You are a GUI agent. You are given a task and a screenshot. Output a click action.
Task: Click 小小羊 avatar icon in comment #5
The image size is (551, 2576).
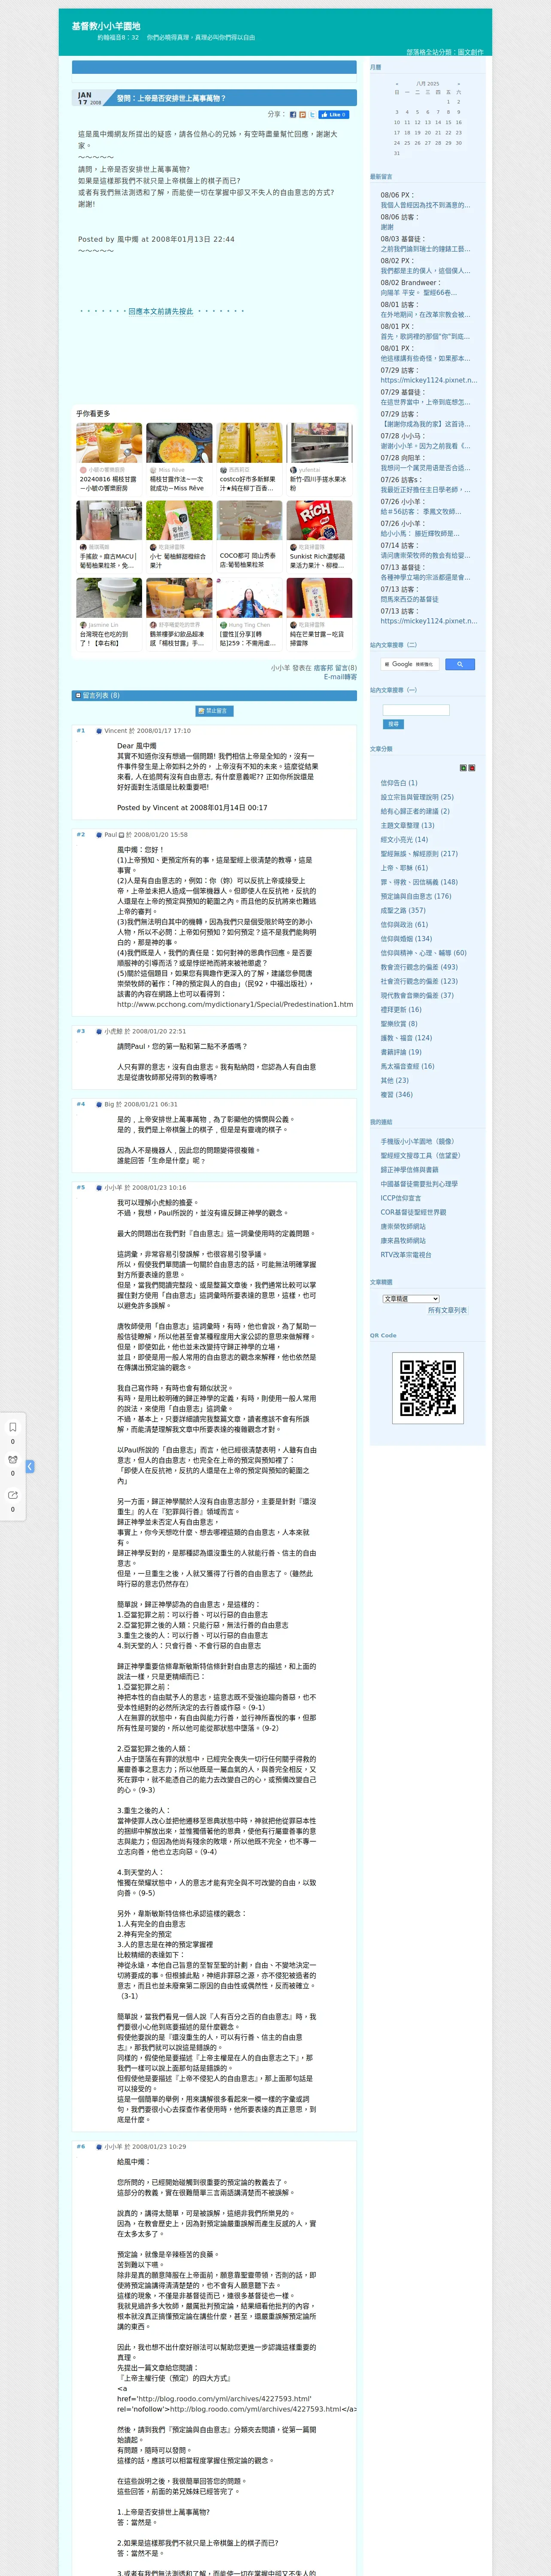[x=99, y=1188]
